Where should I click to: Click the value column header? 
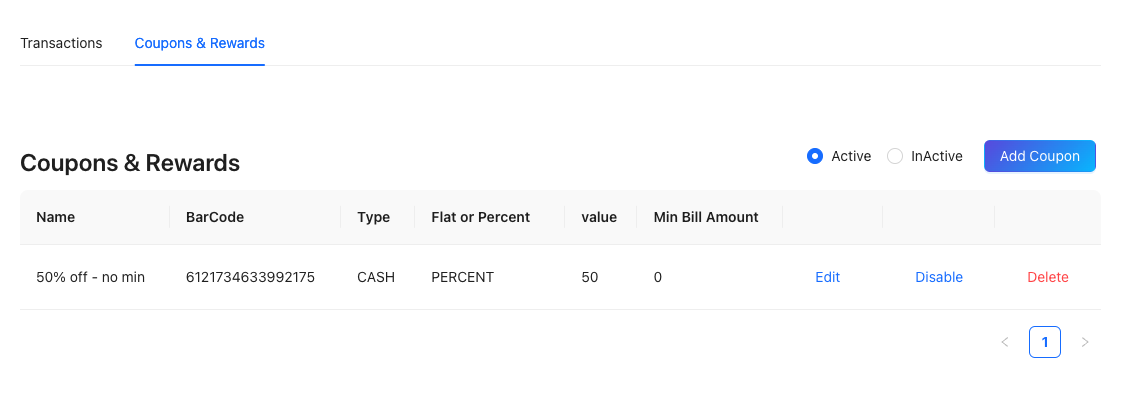599,217
